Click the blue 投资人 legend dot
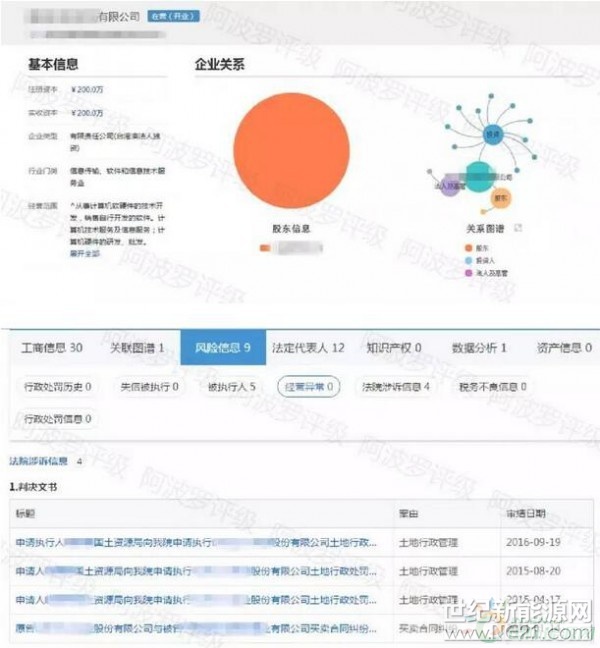This screenshot has width=600, height=648. coord(468,258)
